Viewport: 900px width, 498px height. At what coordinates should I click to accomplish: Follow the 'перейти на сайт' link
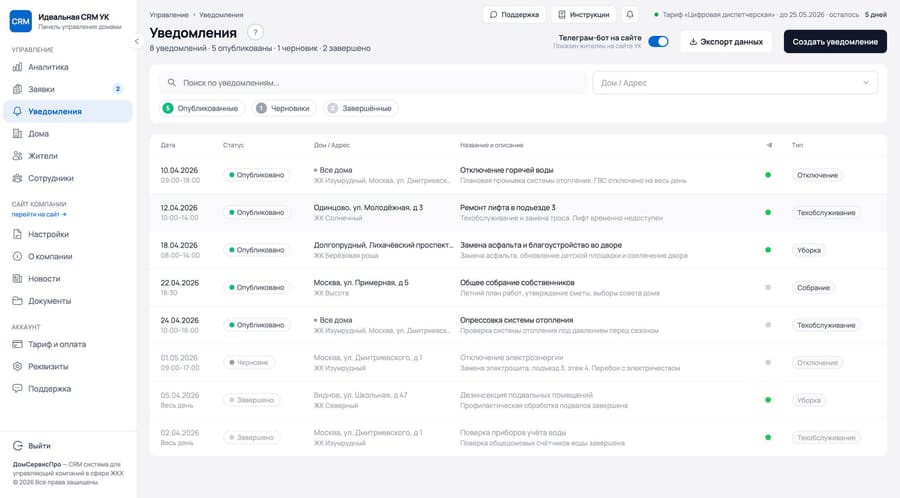(x=39, y=214)
